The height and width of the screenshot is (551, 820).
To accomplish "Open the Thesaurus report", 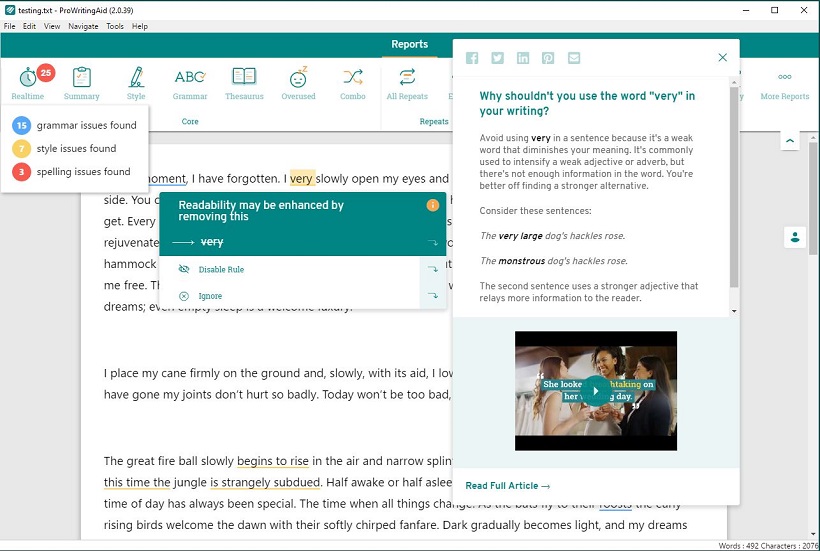I will point(244,83).
